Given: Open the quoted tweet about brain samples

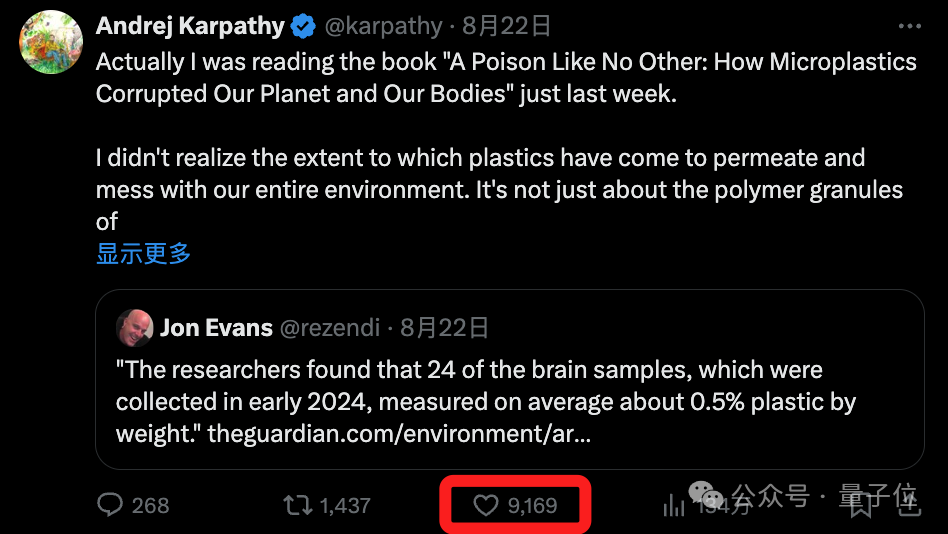Looking at the screenshot, I should tap(510, 379).
